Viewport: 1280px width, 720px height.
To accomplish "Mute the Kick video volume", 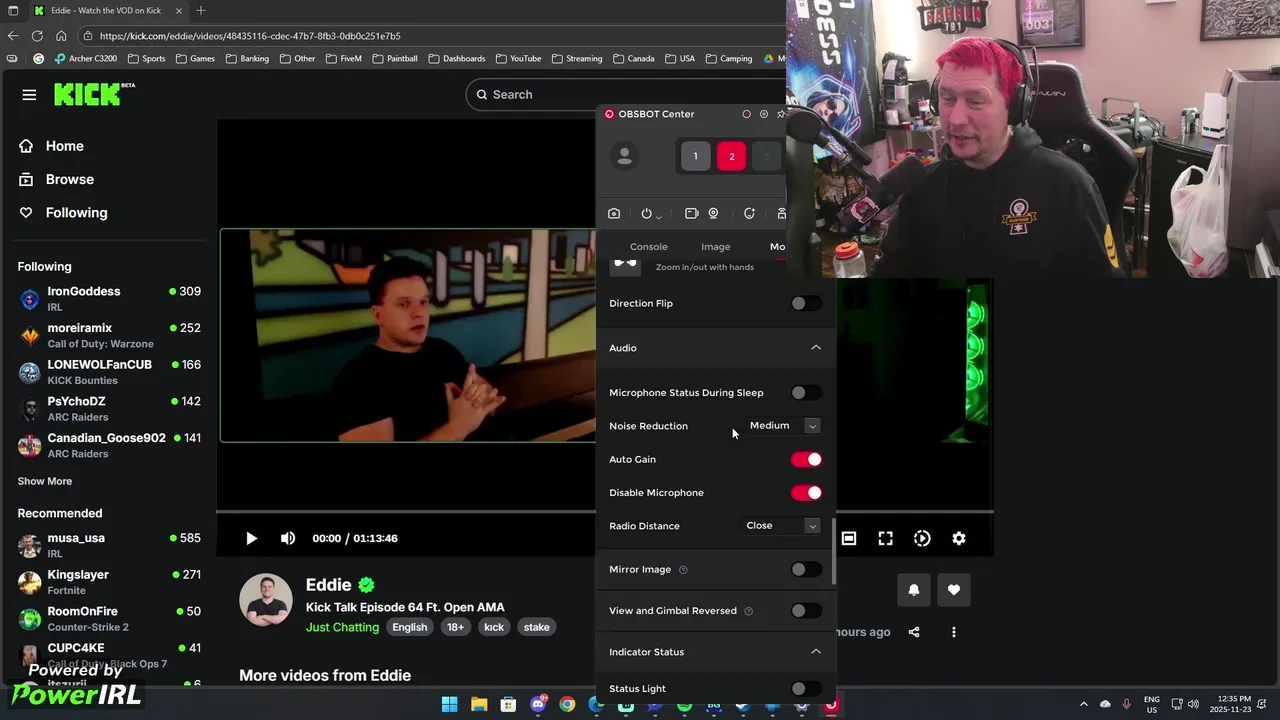I will [288, 538].
